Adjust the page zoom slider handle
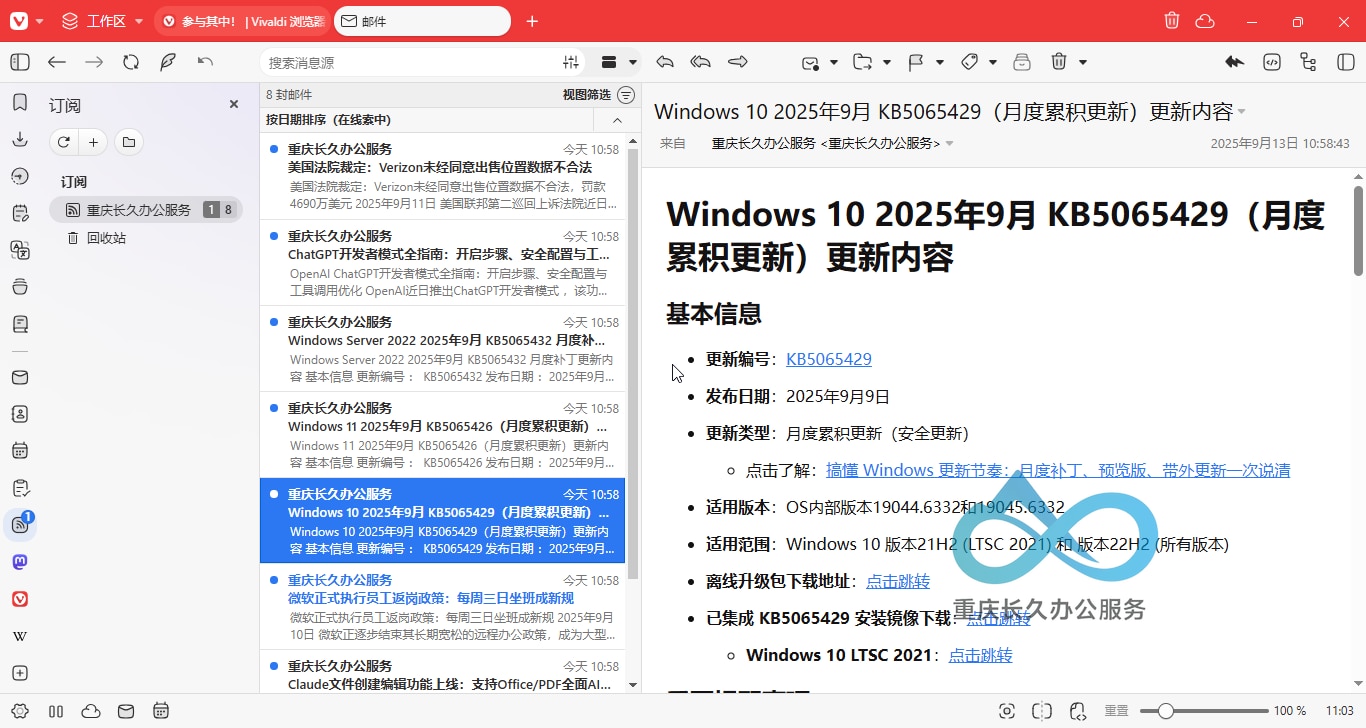This screenshot has width=1366, height=728. [x=1165, y=711]
